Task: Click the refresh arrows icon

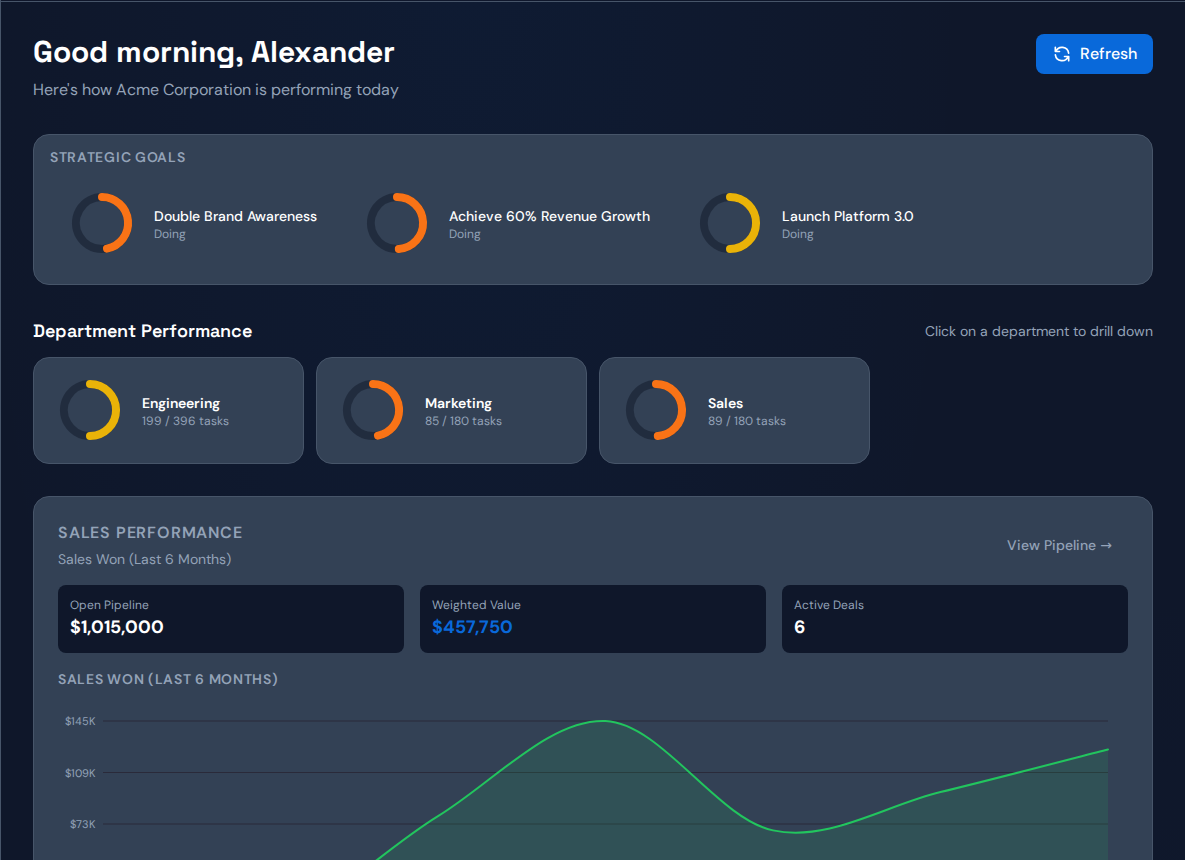Action: tap(1062, 54)
